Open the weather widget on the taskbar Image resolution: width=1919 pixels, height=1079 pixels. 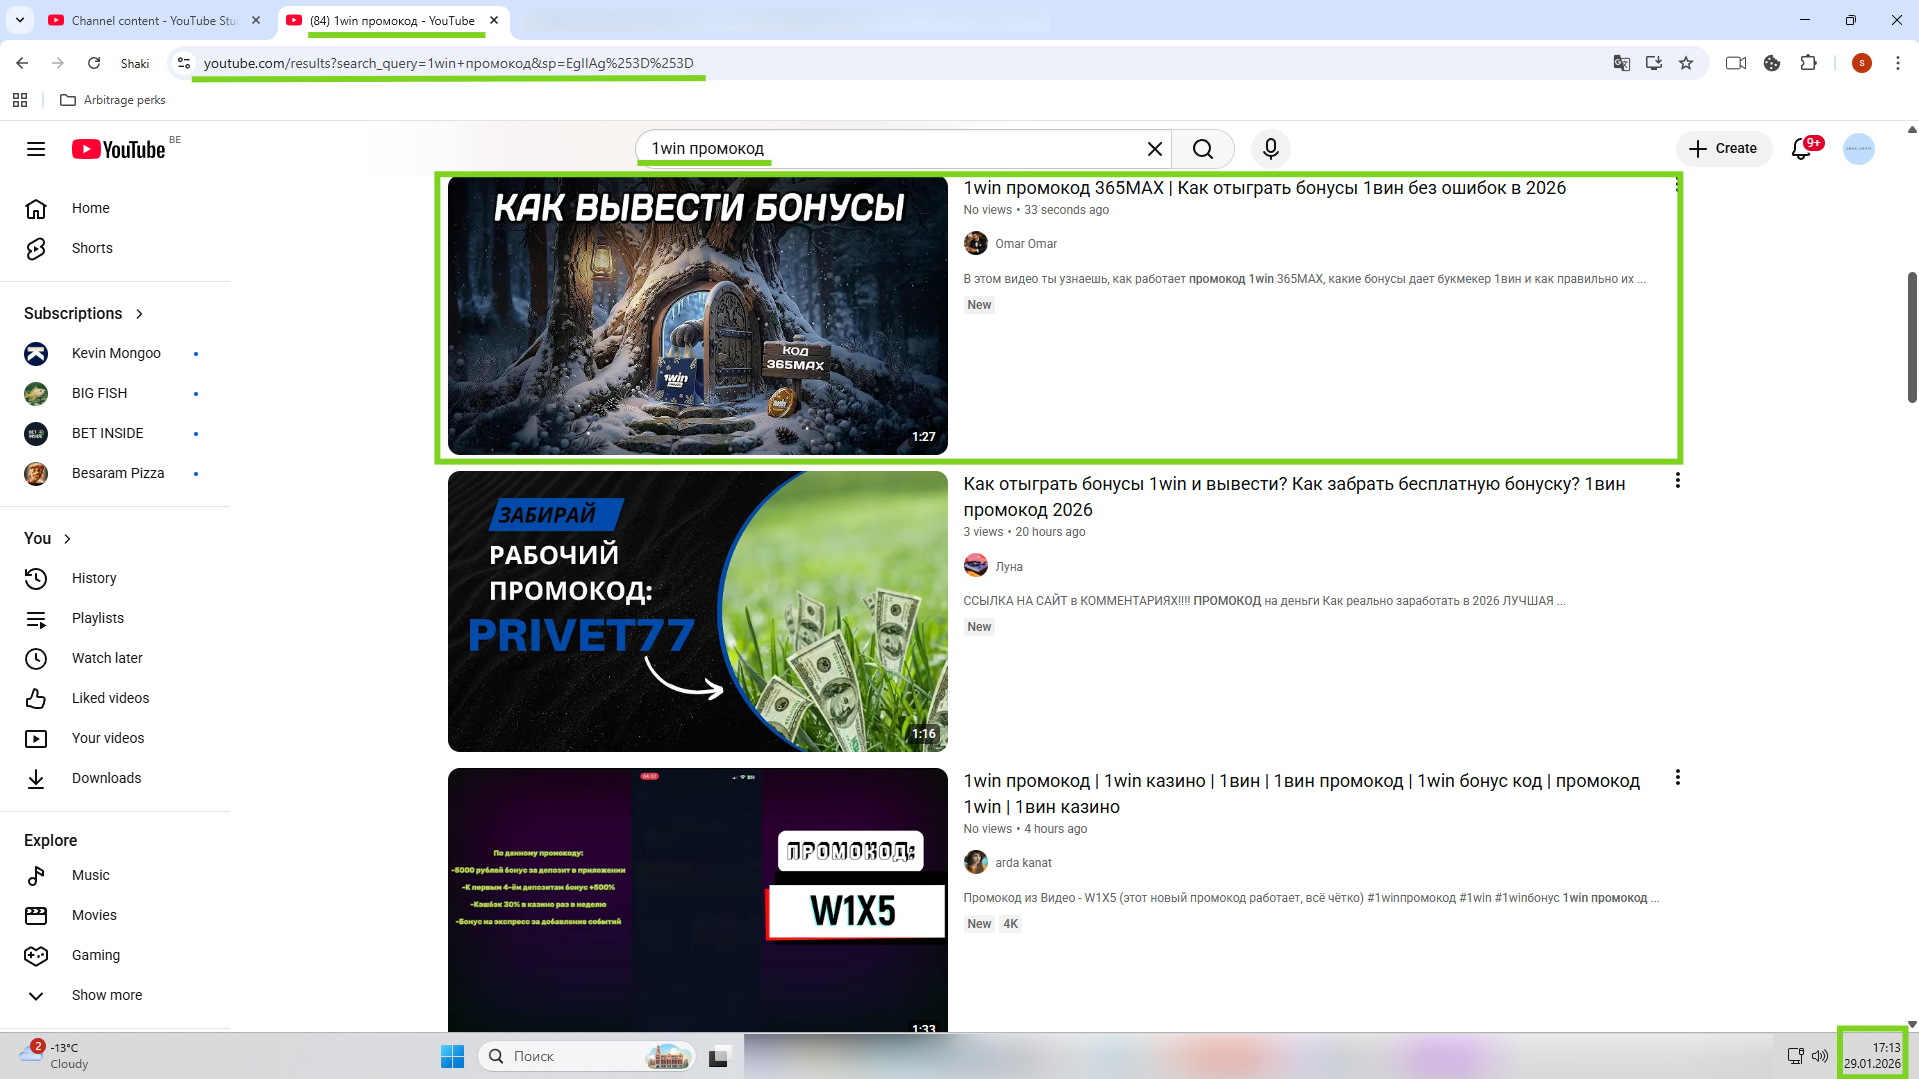pos(54,1056)
